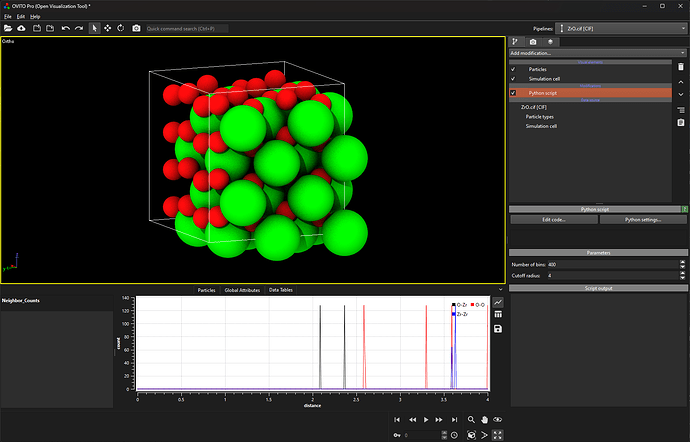The width and height of the screenshot is (690, 442).
Task: Jump to the last animation frame
Action: pyautogui.click(x=454, y=420)
